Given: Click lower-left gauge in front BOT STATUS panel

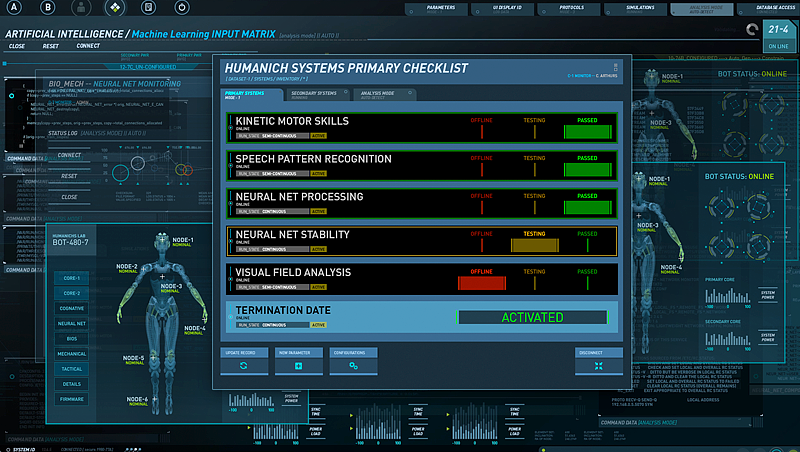Looking at the screenshot, I should pyautogui.click(x=721, y=246).
